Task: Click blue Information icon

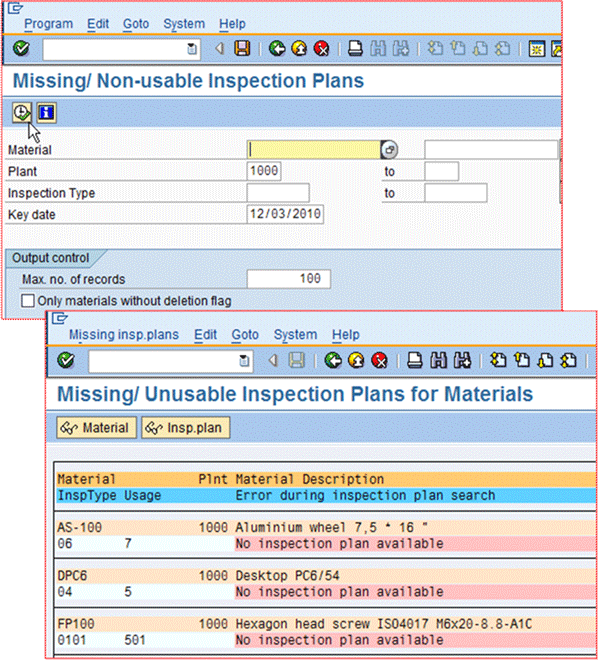Action: click(x=46, y=113)
